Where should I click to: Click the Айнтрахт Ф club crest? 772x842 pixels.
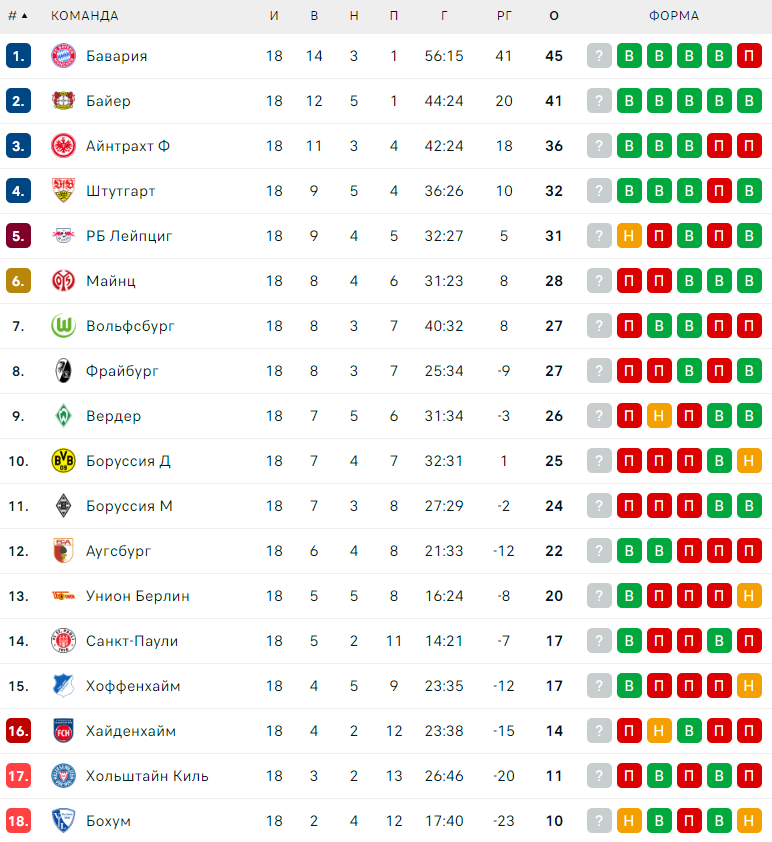pos(63,146)
